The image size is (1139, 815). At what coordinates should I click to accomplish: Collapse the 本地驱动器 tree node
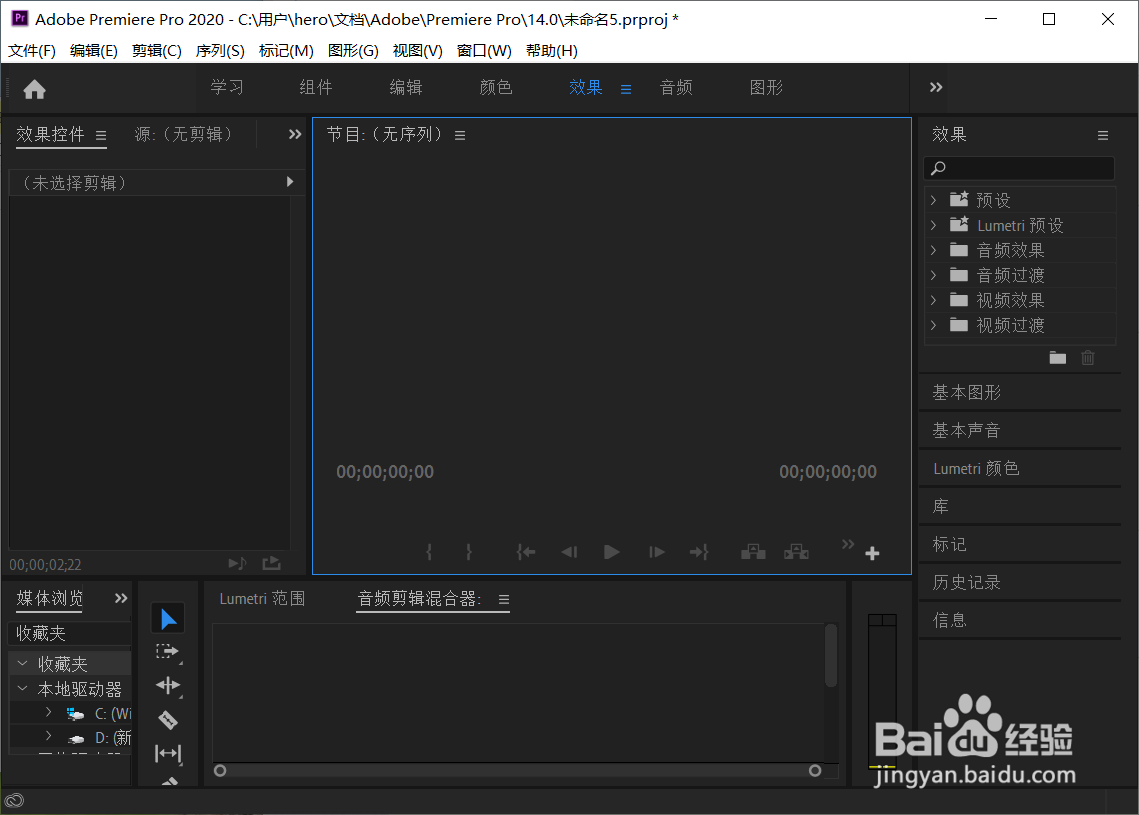pos(23,688)
